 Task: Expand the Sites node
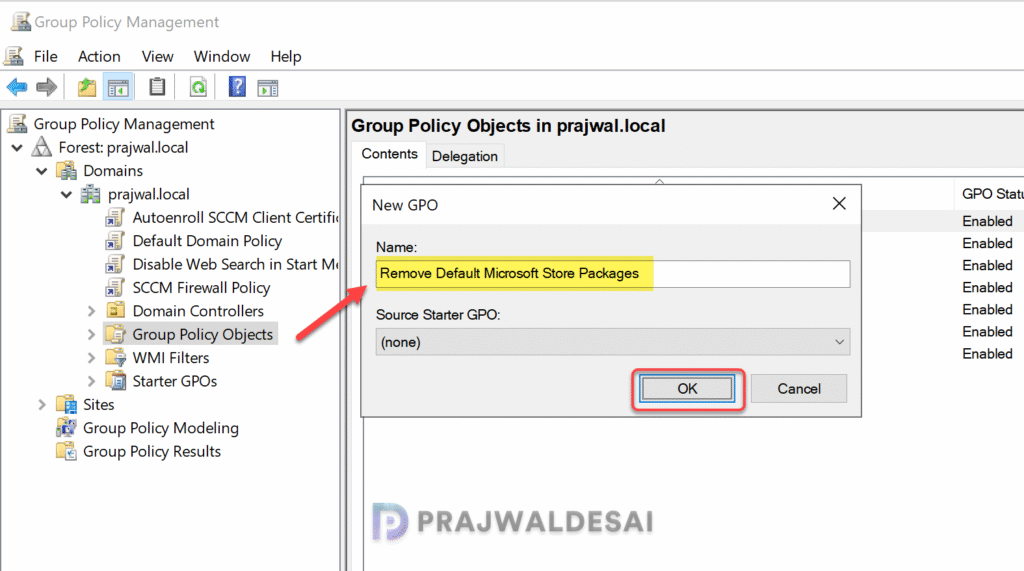(42, 405)
